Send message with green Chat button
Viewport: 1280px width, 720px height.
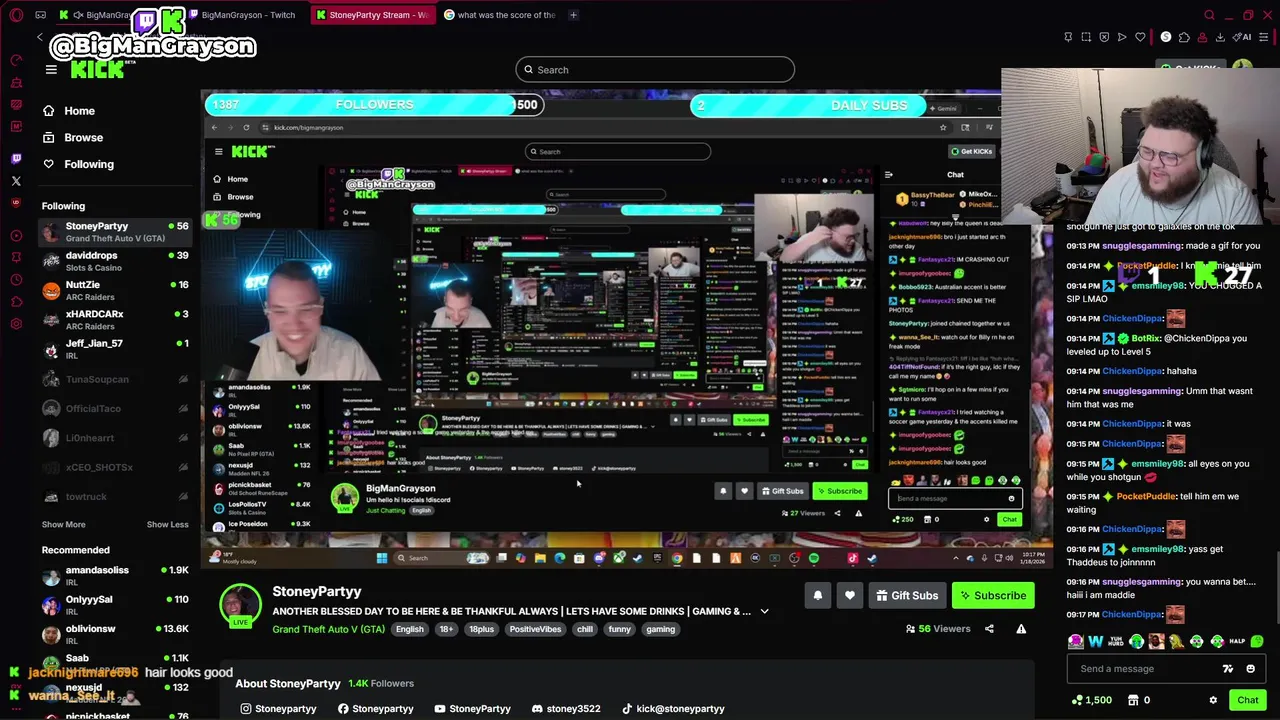[x=1247, y=700]
